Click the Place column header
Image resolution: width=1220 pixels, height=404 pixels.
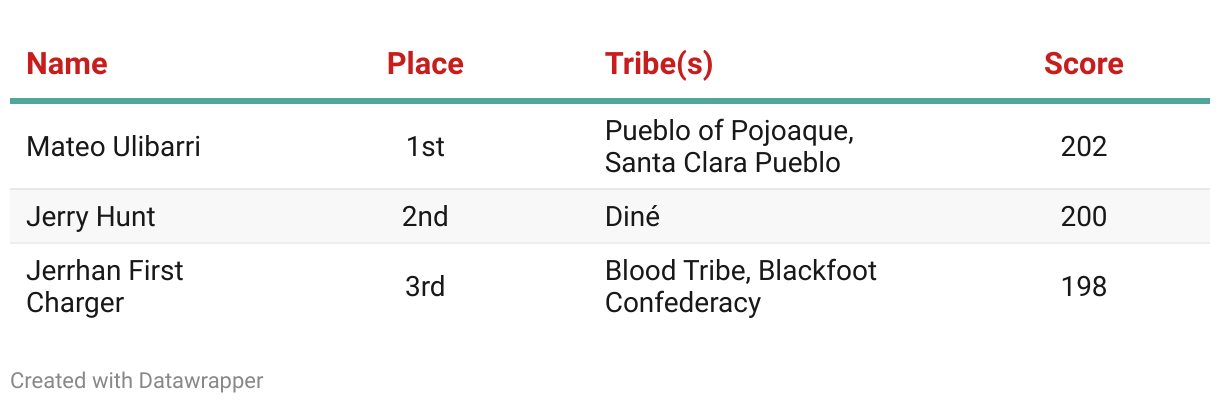coord(425,64)
